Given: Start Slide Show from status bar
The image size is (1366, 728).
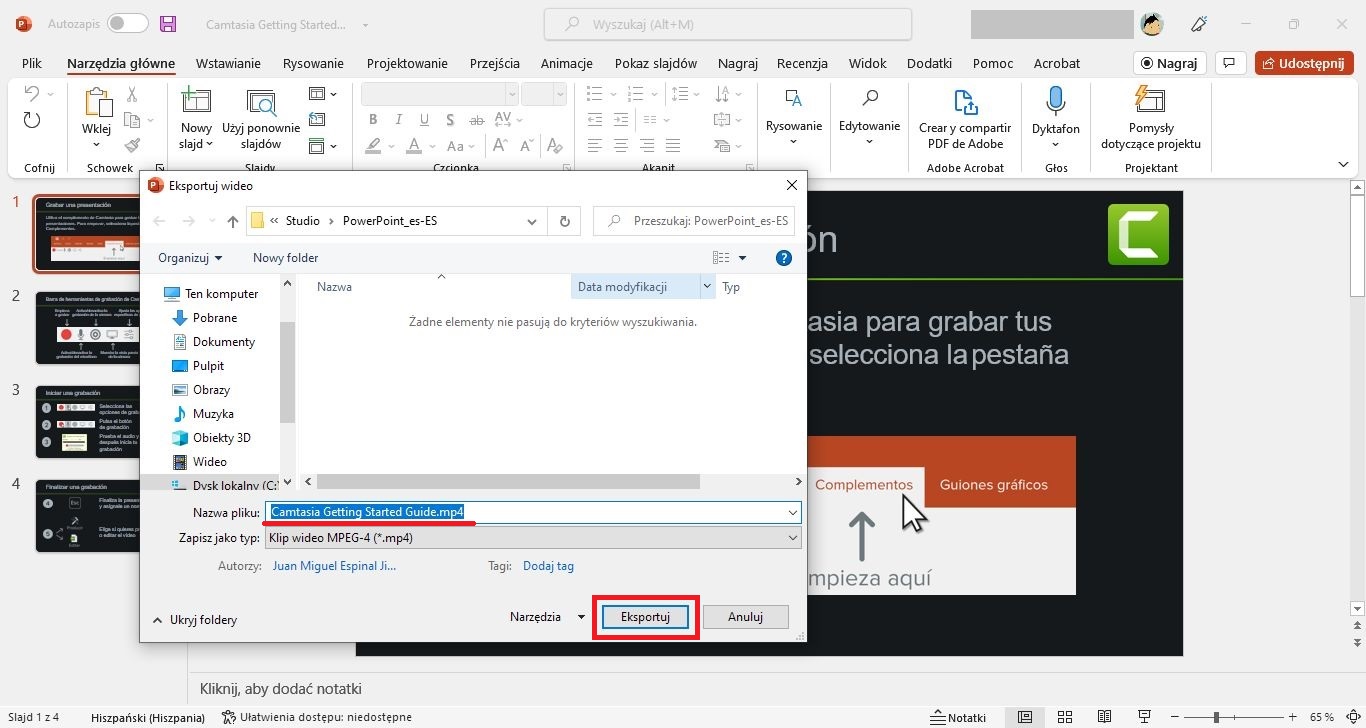Looking at the screenshot, I should [x=1144, y=717].
